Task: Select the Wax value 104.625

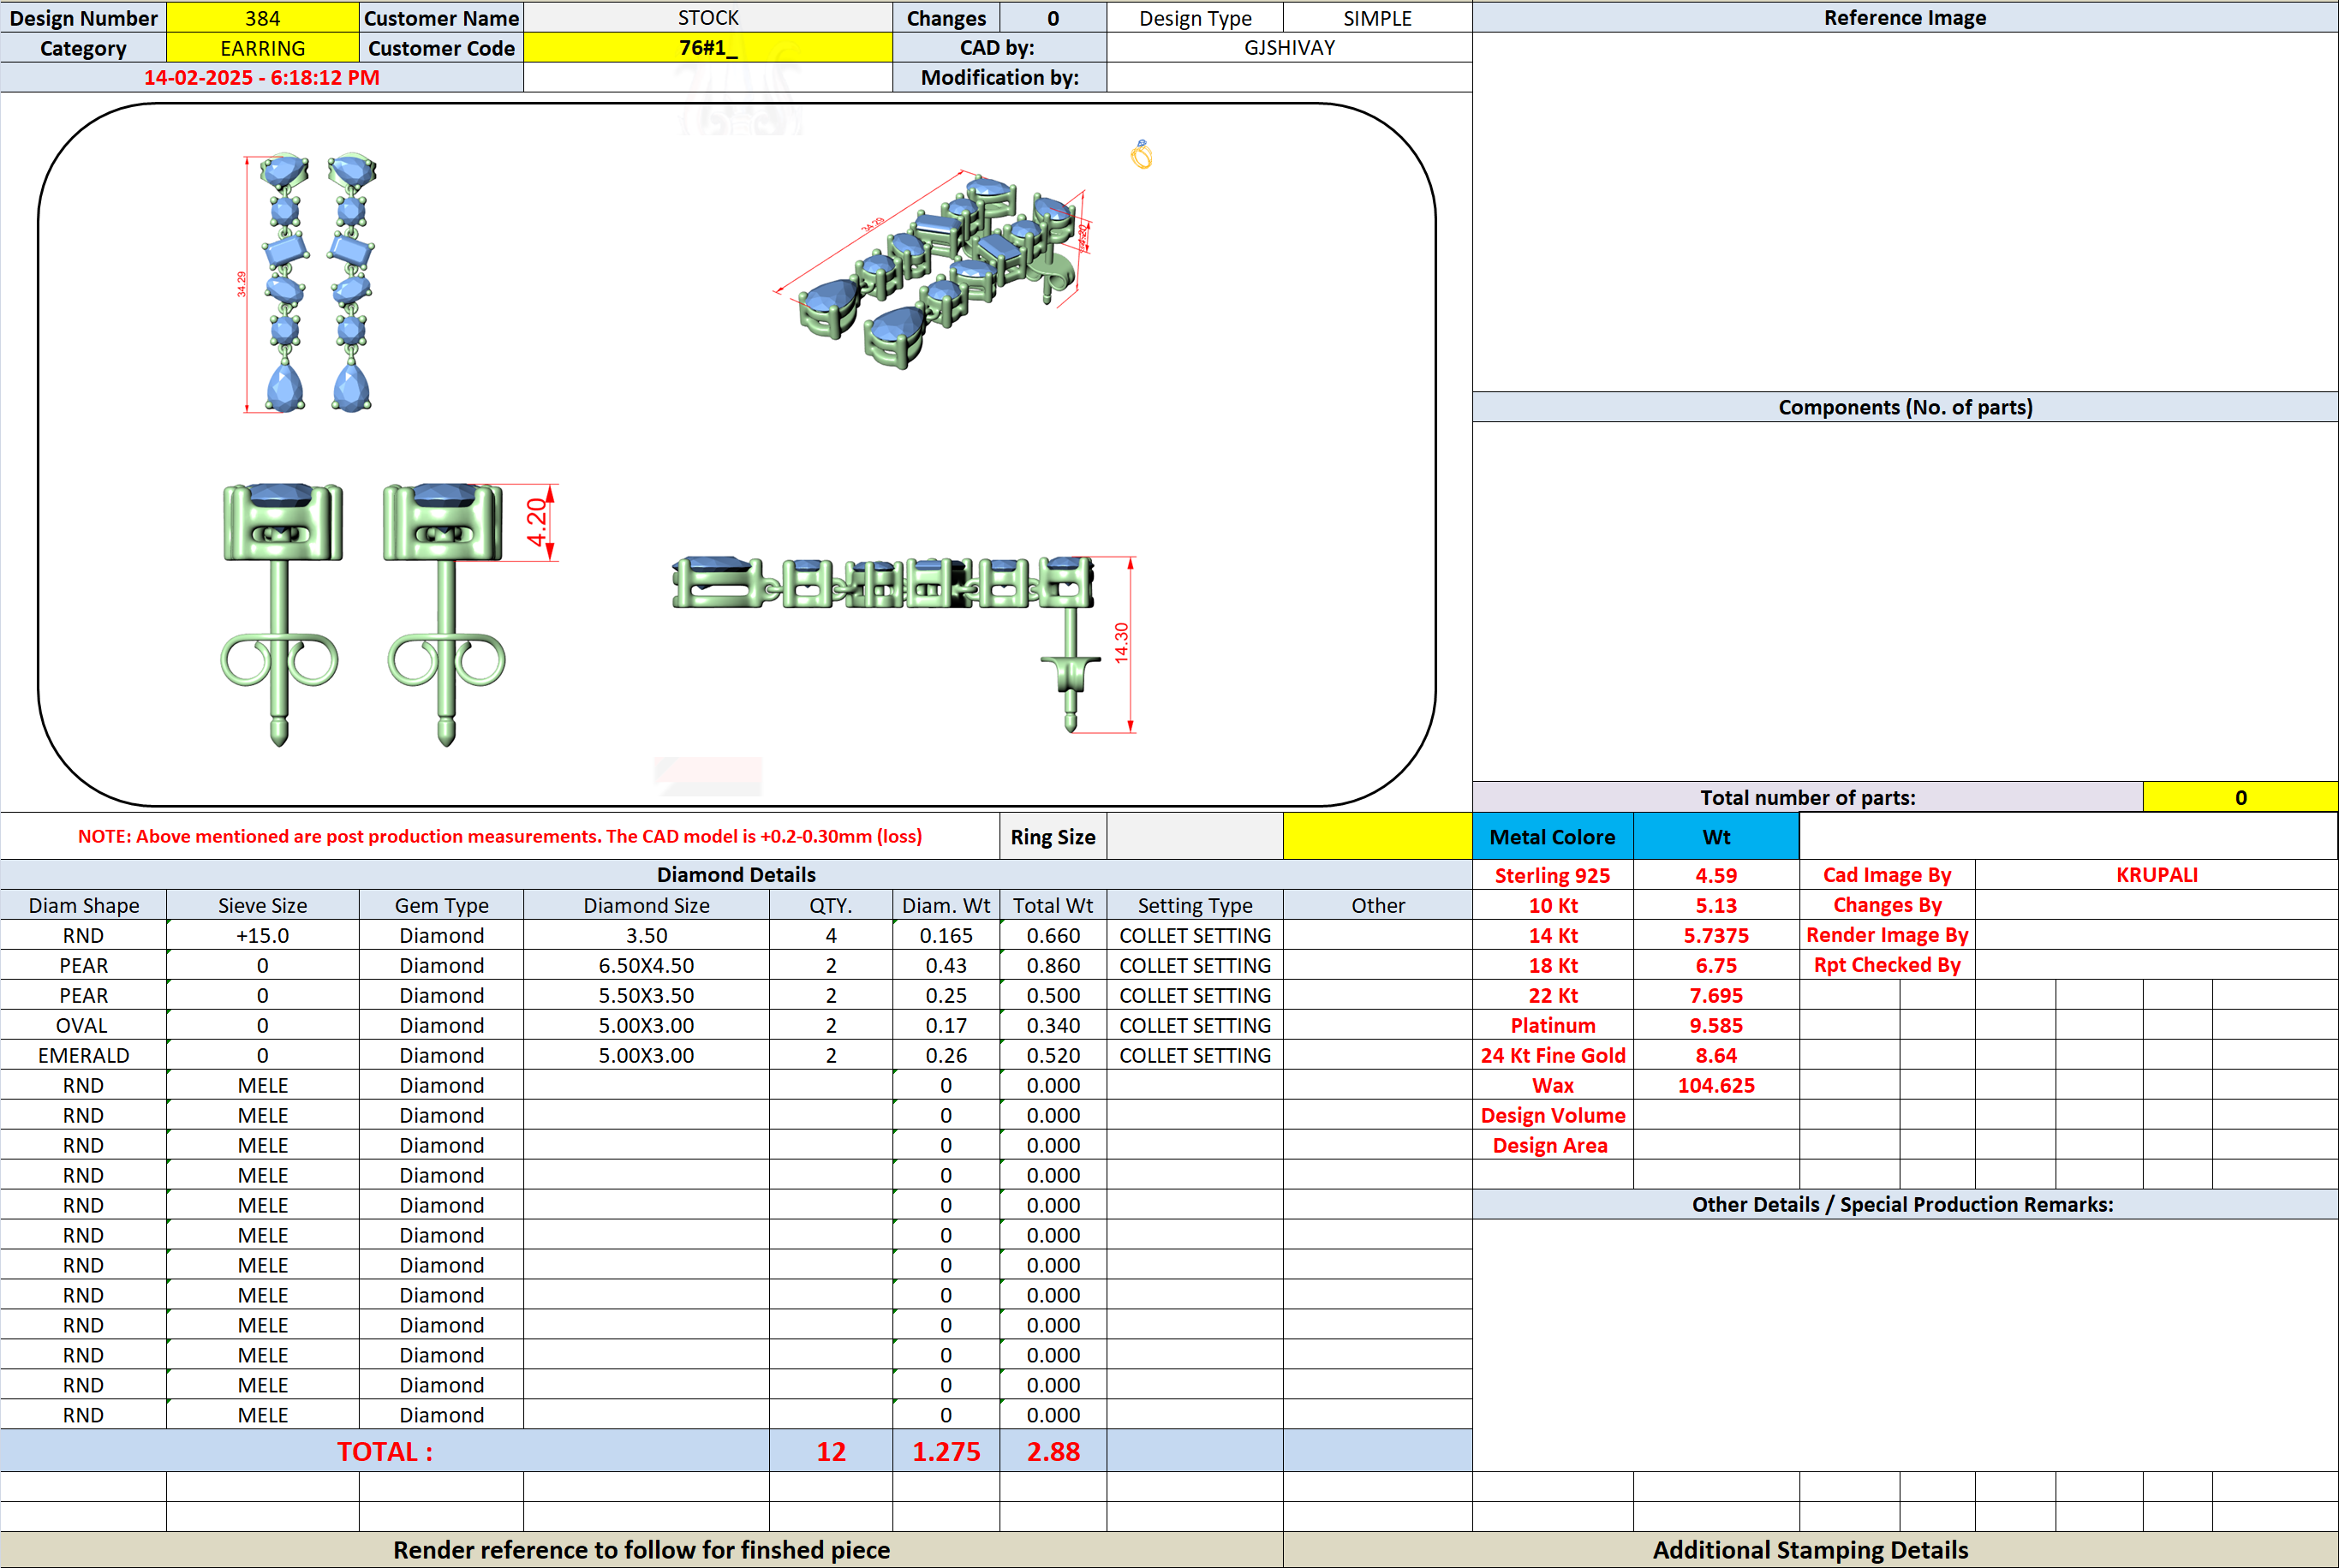Action: (x=1716, y=1085)
